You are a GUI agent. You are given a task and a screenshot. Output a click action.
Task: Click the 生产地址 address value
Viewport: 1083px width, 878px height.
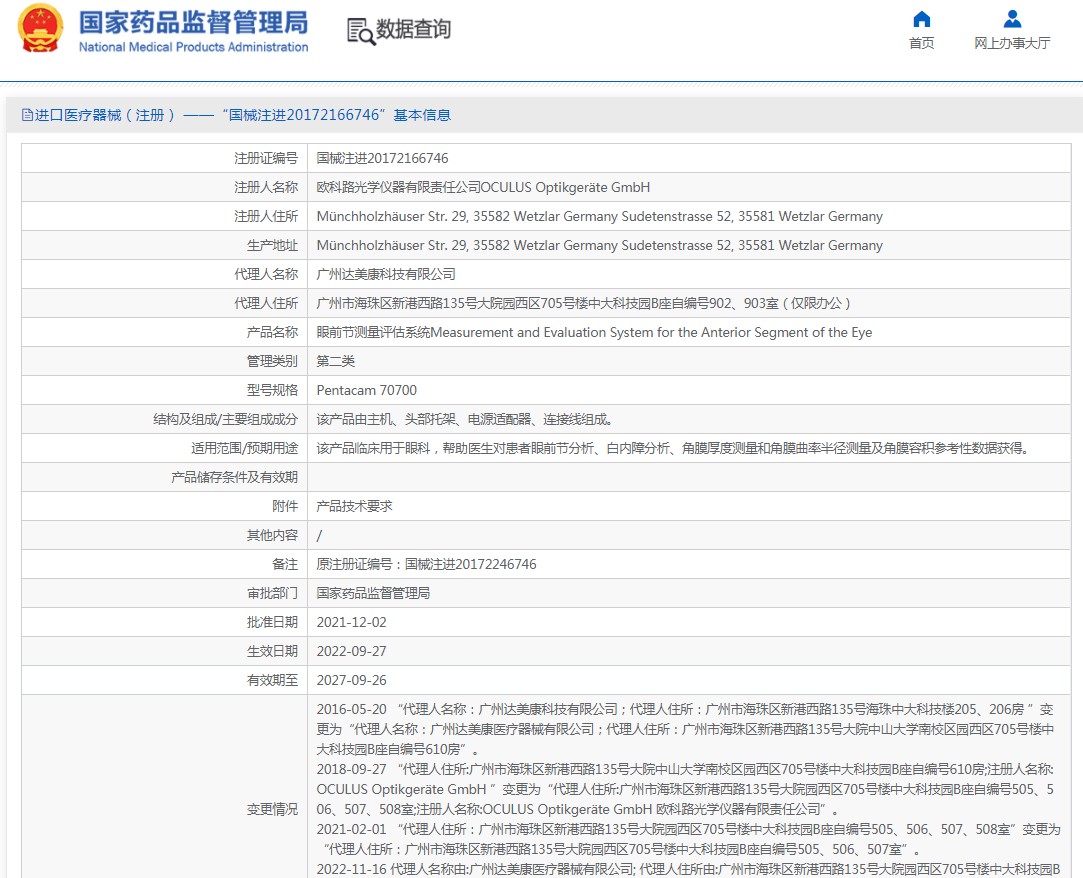coord(600,245)
